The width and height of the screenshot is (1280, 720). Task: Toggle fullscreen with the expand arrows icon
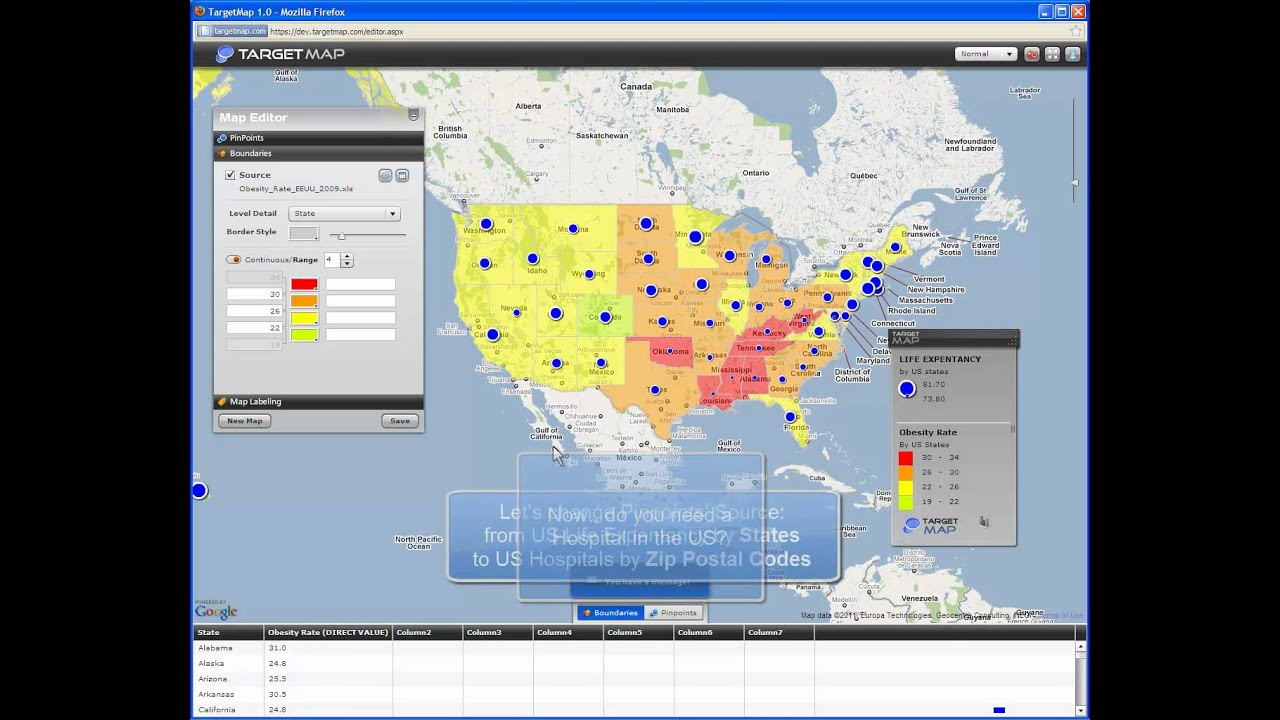[x=1052, y=54]
